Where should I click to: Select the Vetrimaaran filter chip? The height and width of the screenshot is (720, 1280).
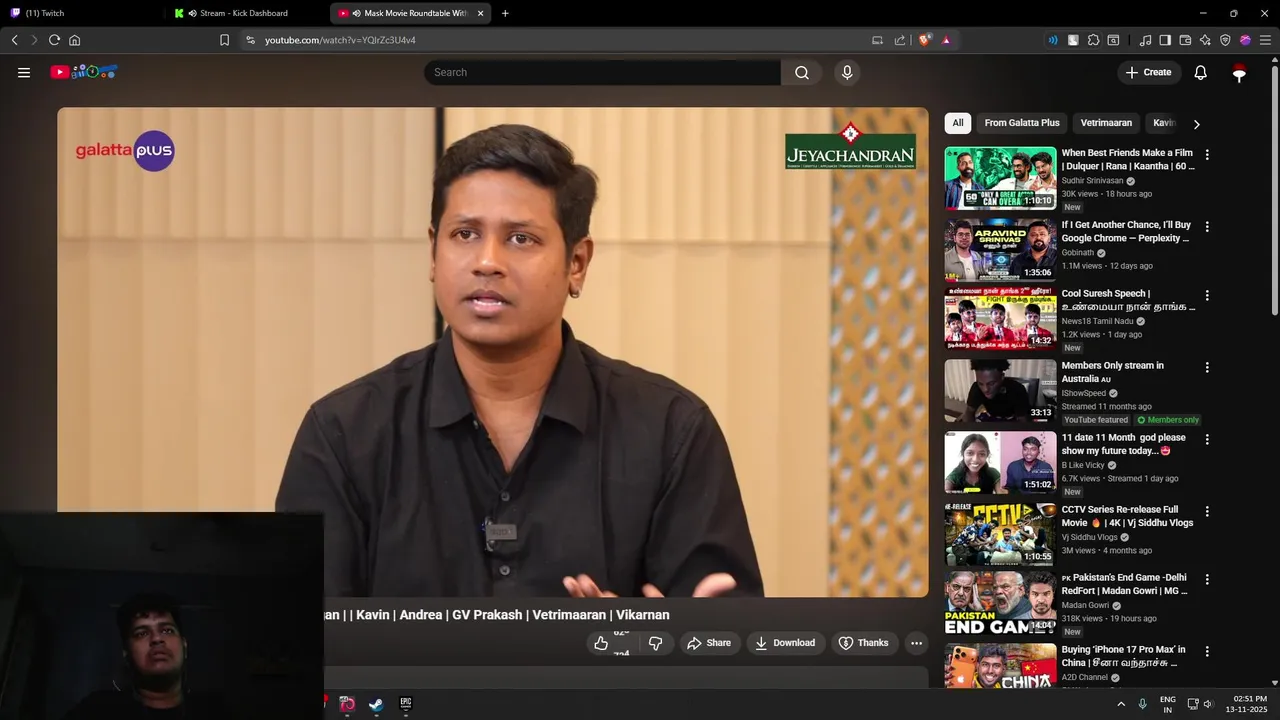click(x=1106, y=123)
